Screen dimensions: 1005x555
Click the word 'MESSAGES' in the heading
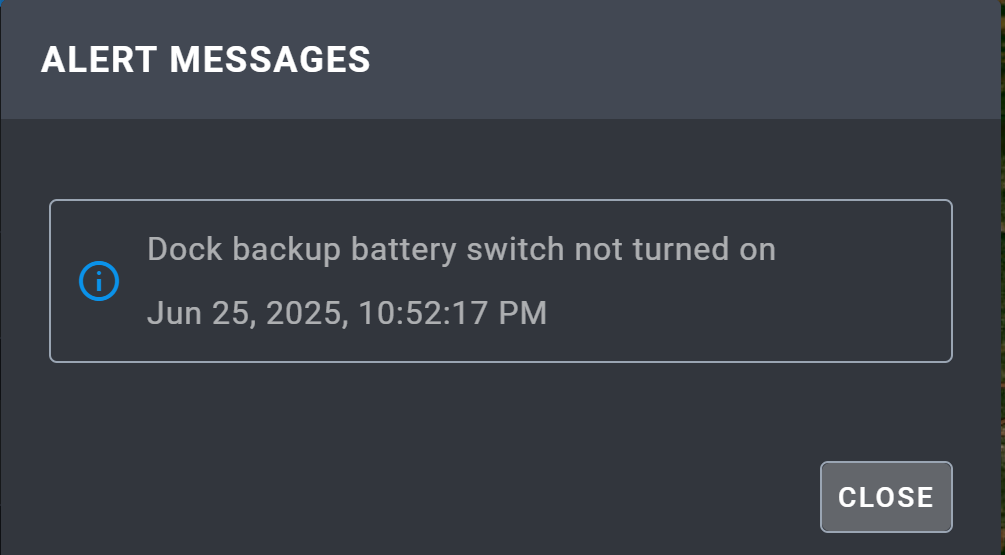click(270, 60)
